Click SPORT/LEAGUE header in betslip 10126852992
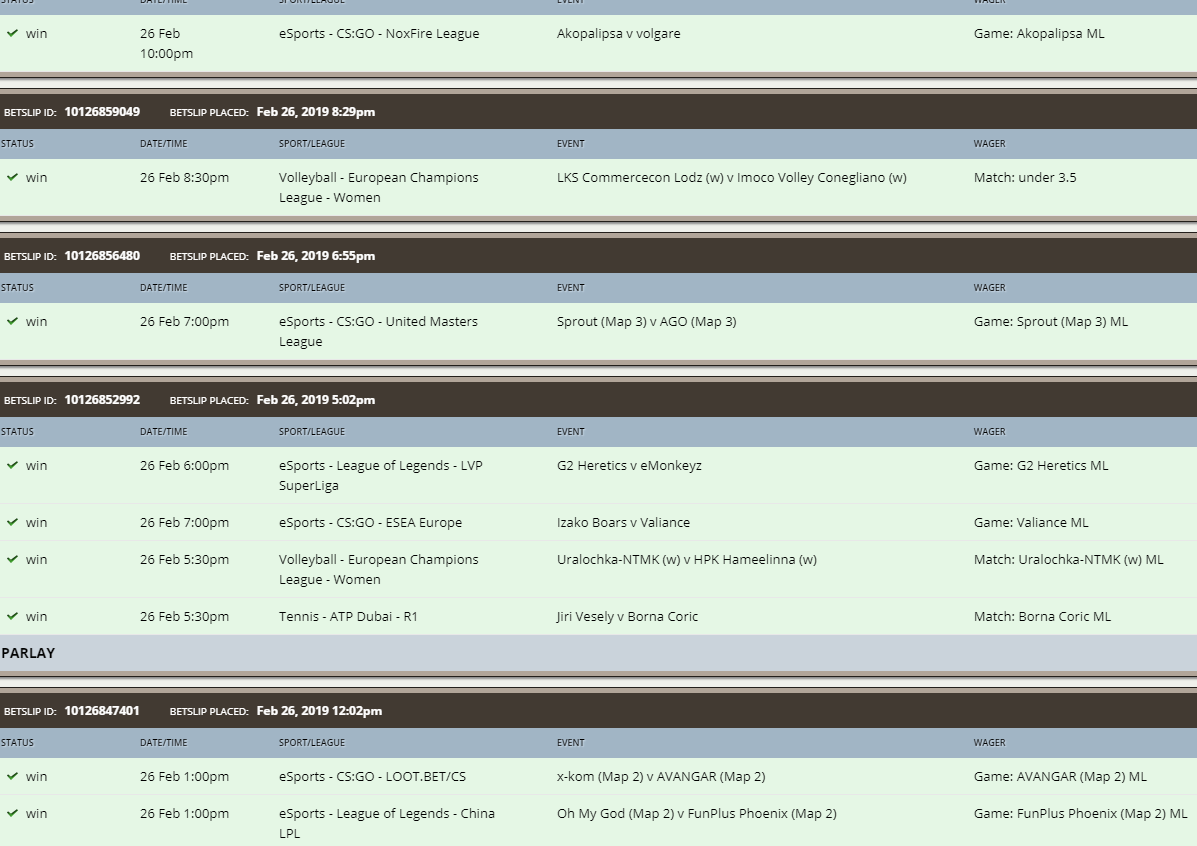 point(311,431)
